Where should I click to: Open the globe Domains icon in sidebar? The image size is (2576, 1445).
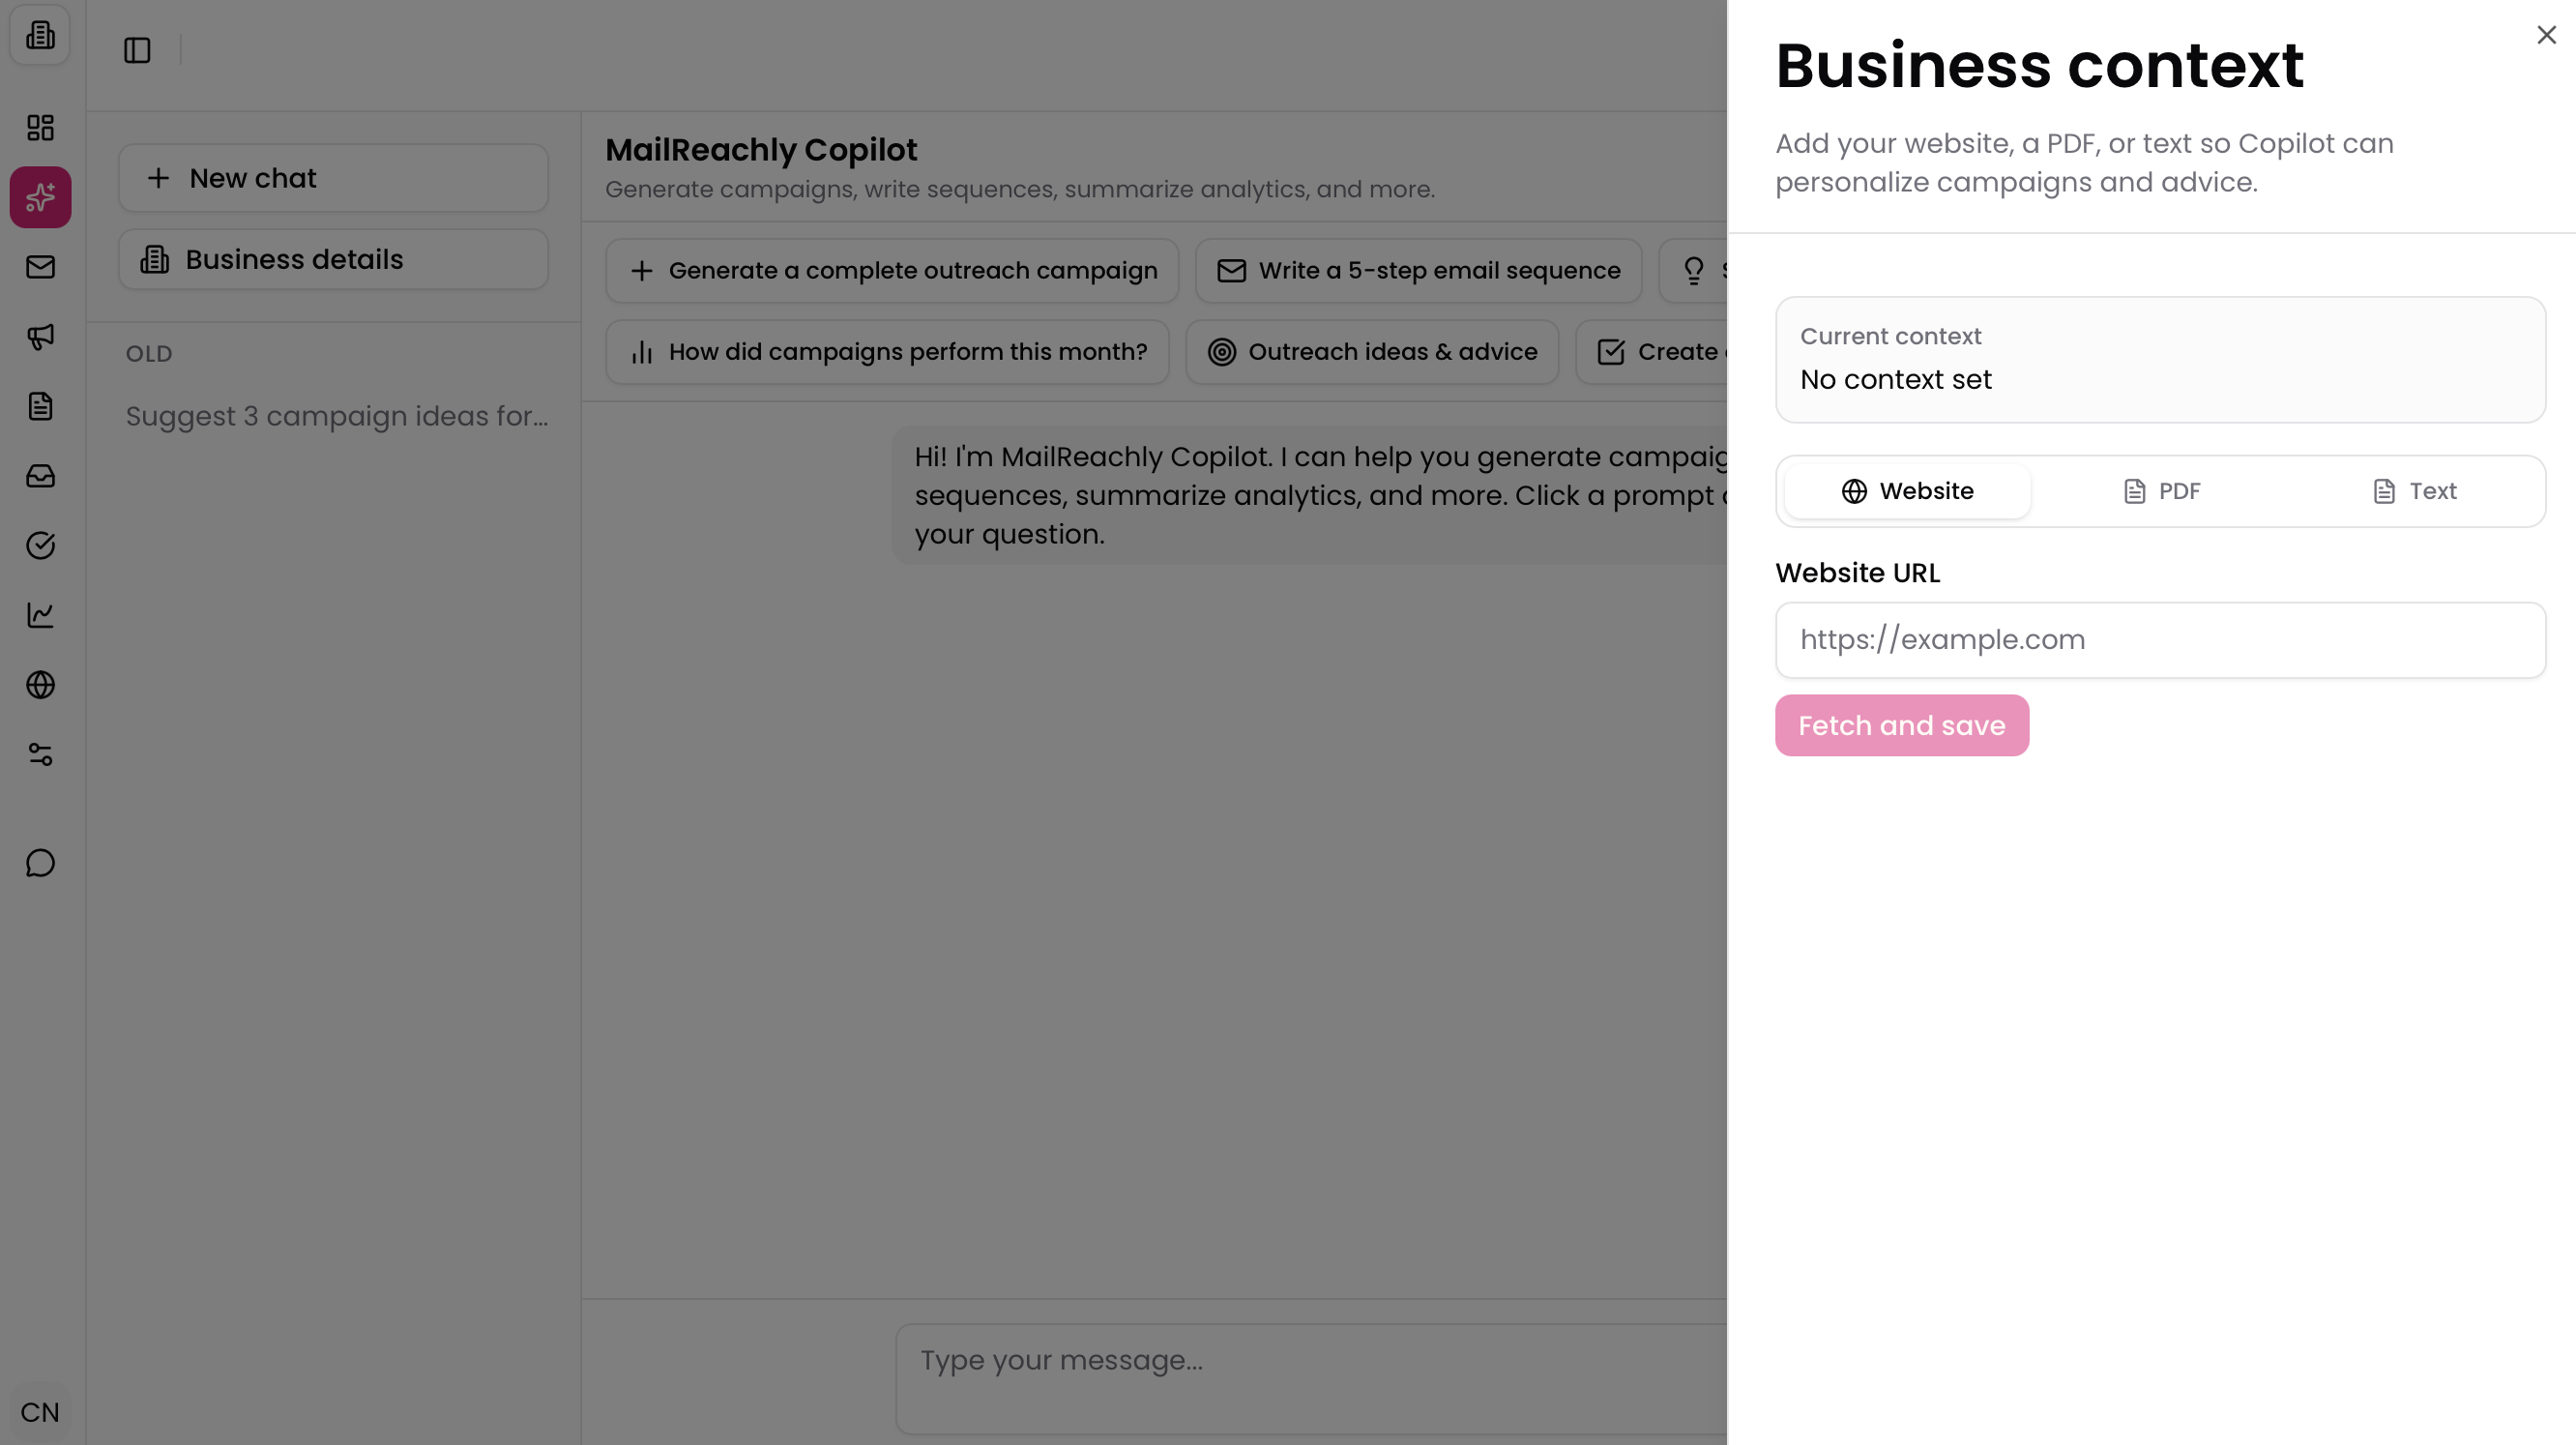point(40,686)
